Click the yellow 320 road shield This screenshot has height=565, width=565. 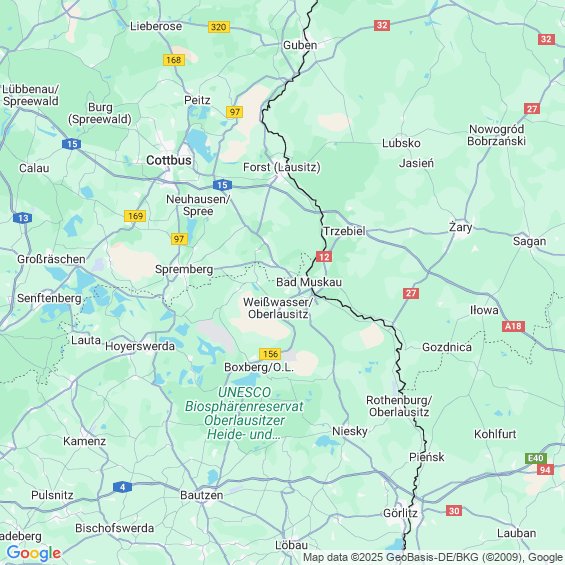click(219, 27)
